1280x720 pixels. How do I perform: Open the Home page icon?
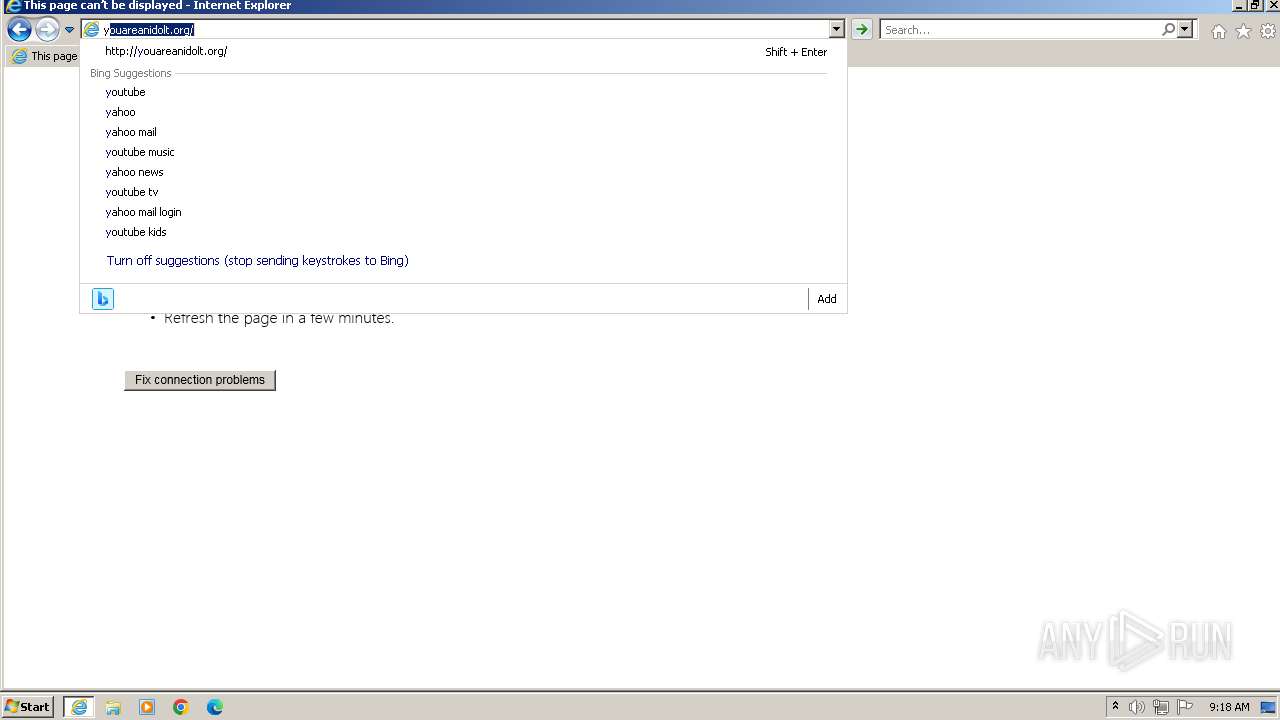click(x=1218, y=31)
